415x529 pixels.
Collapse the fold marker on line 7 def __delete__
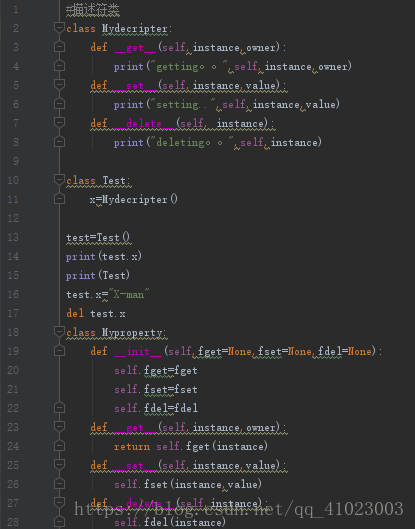point(59,122)
